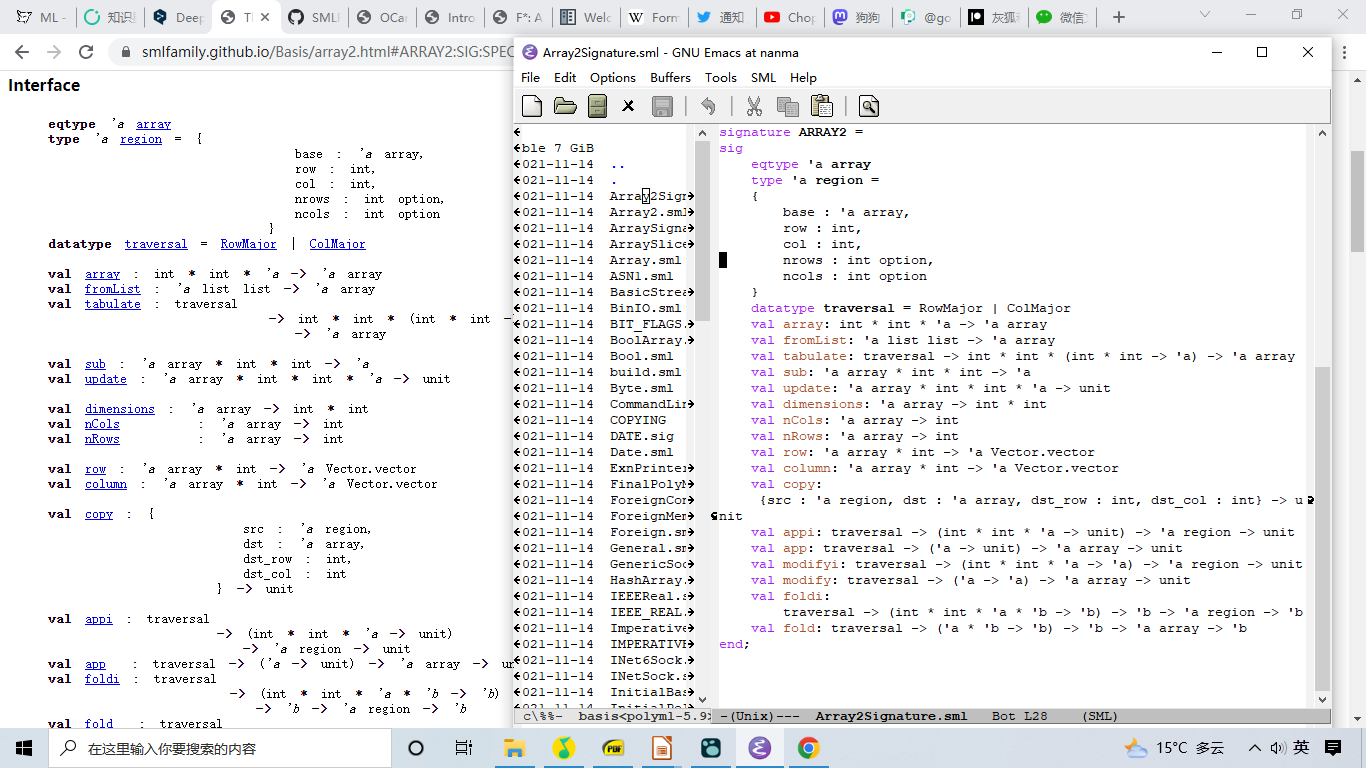The width and height of the screenshot is (1366, 768).
Task: Open the Options menu in Emacs
Action: tap(612, 77)
